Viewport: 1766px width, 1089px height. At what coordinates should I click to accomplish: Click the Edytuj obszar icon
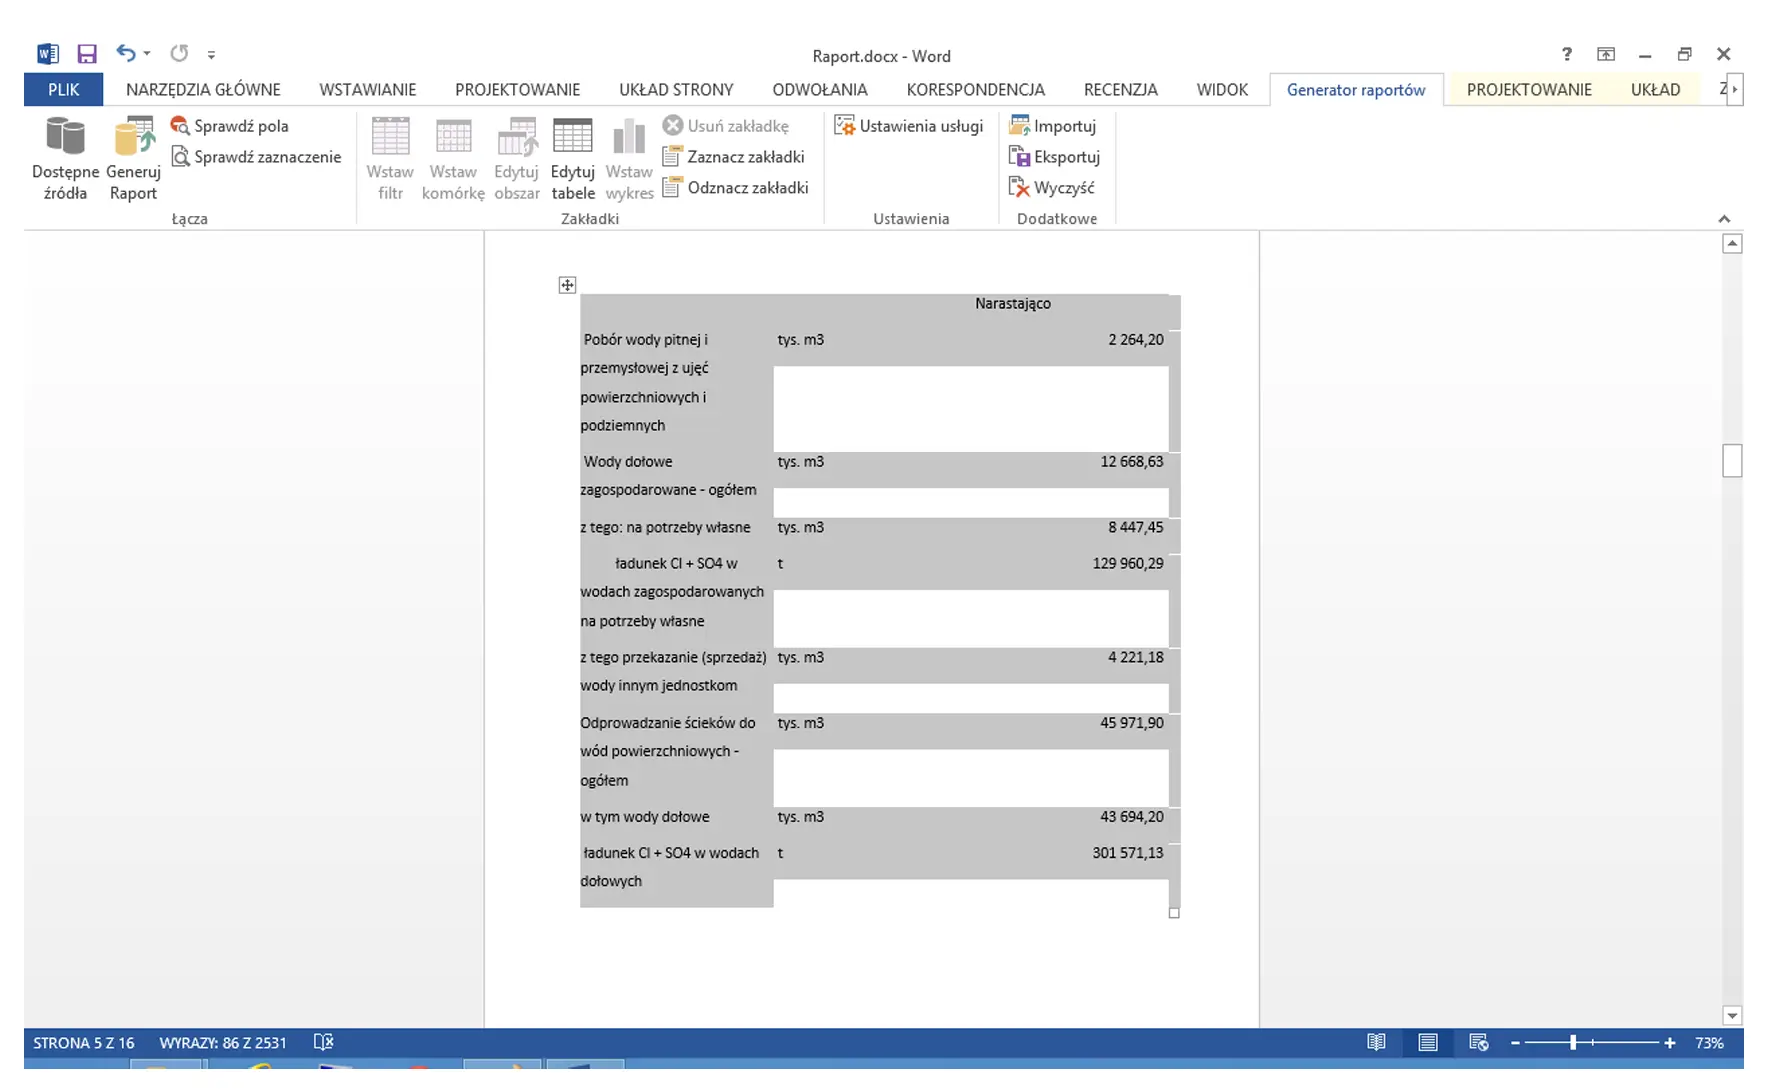(517, 159)
